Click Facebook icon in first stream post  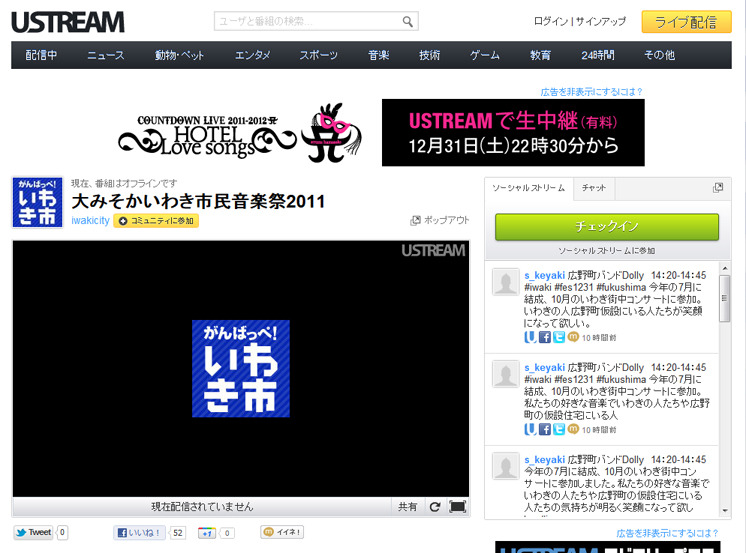tap(545, 338)
